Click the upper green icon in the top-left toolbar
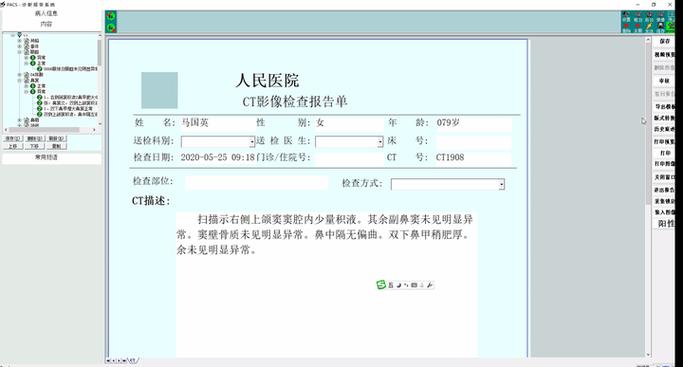 pyautogui.click(x=111, y=16)
